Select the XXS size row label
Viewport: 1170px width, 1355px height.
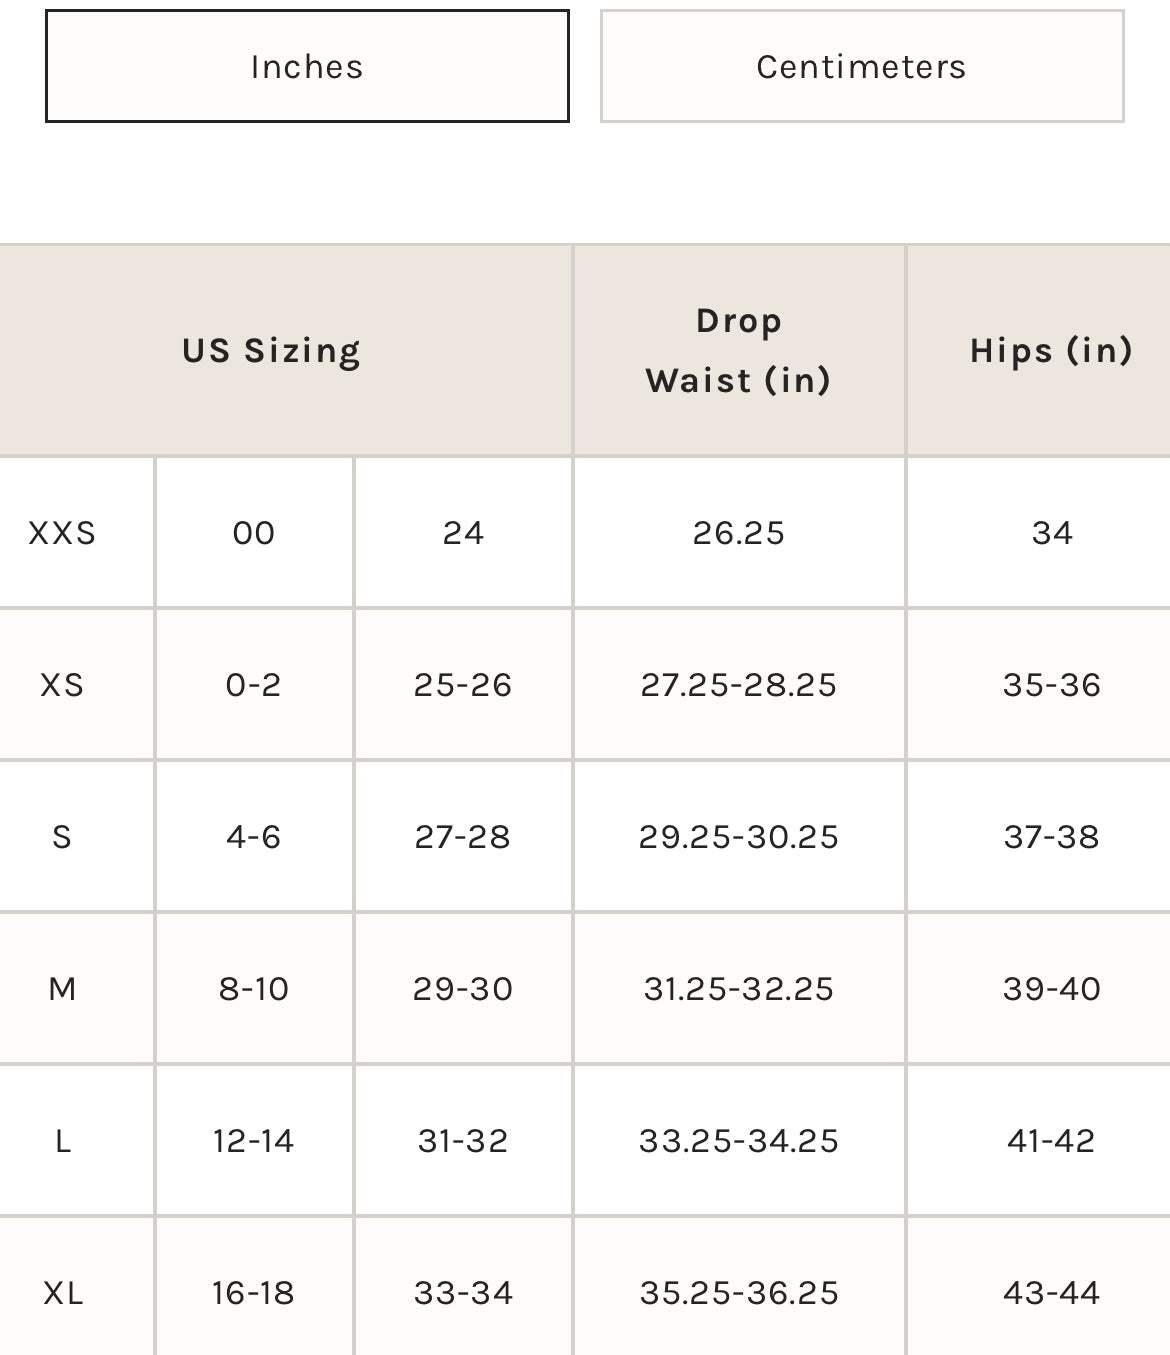62,533
